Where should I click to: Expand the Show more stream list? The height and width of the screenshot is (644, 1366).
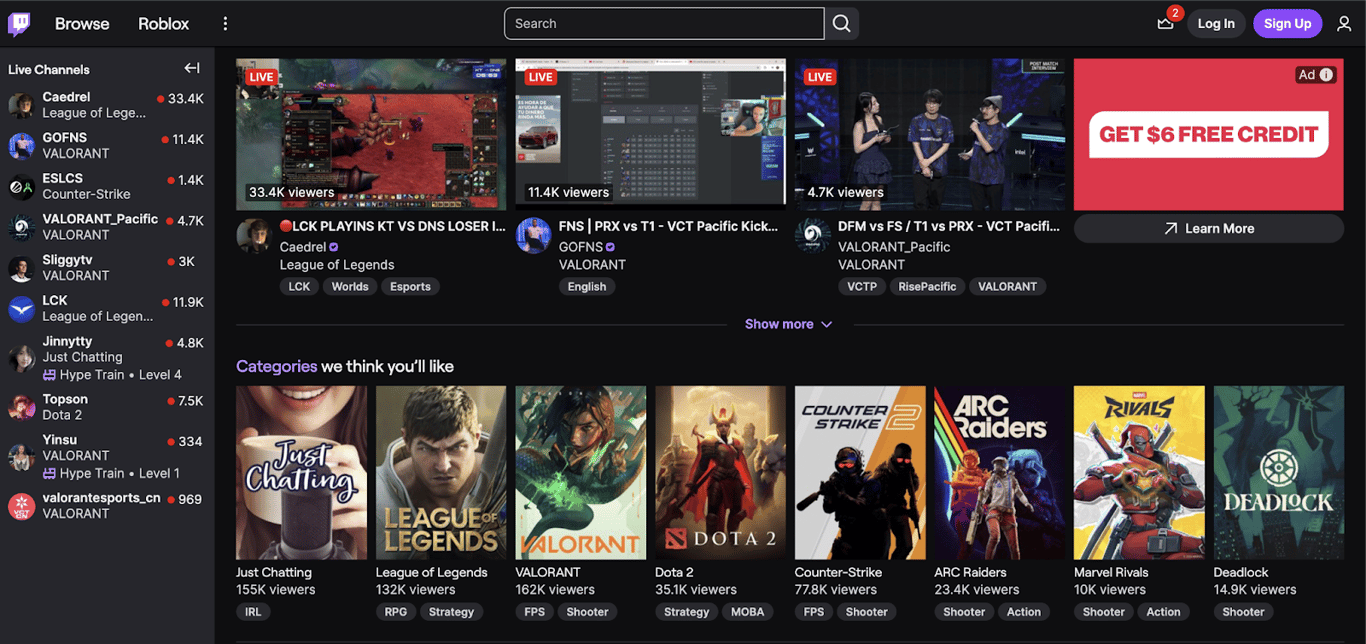point(789,324)
